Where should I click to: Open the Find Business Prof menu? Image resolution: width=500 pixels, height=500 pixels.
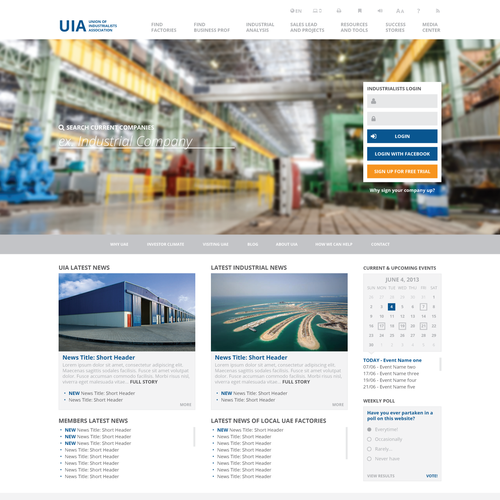coord(212,27)
